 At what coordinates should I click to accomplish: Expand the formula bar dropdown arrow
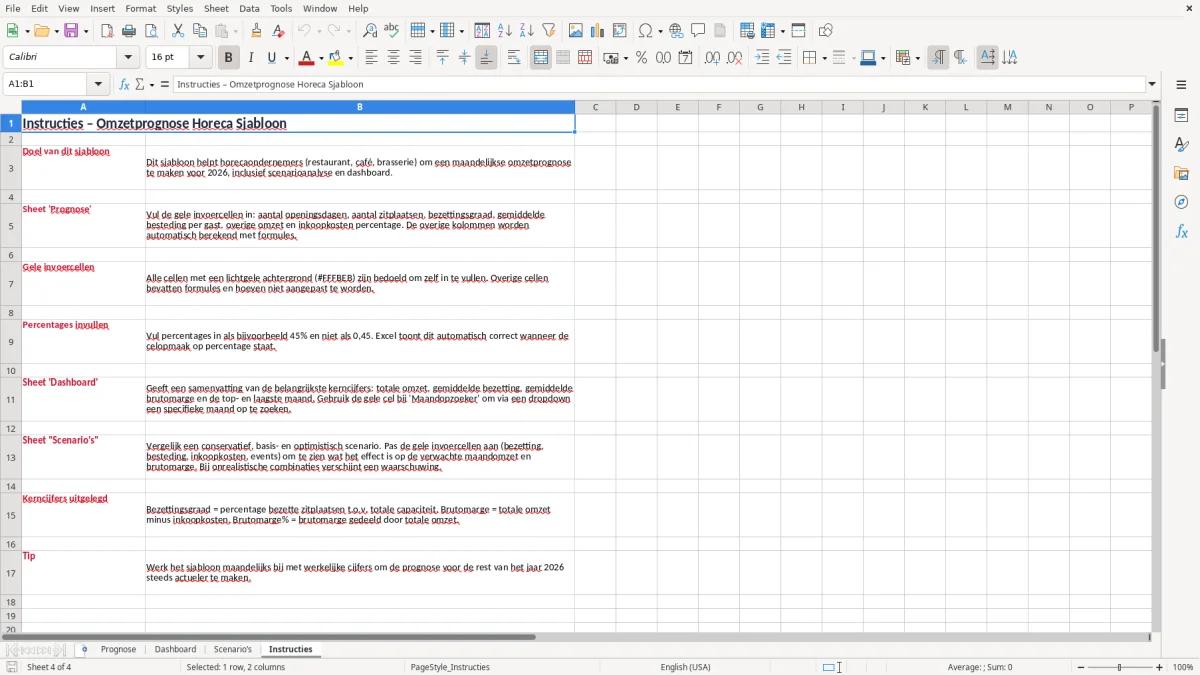click(1152, 84)
